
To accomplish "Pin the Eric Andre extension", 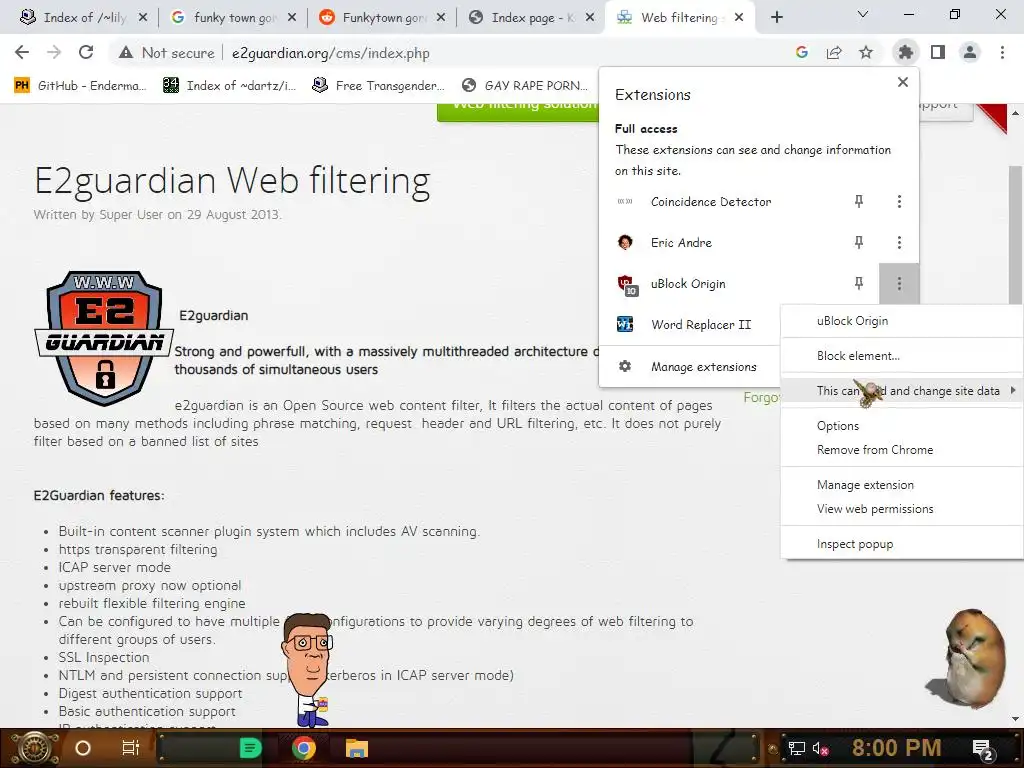I will (859, 243).
